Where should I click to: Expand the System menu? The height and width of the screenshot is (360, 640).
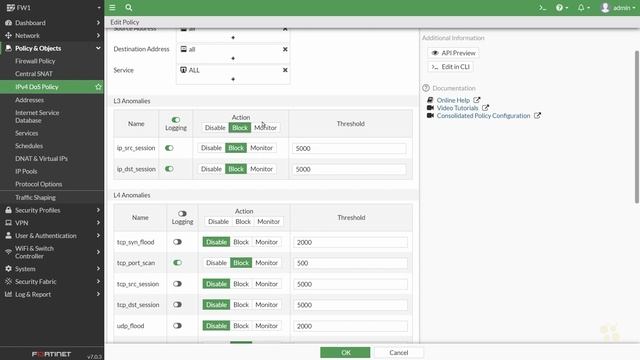click(x=52, y=269)
